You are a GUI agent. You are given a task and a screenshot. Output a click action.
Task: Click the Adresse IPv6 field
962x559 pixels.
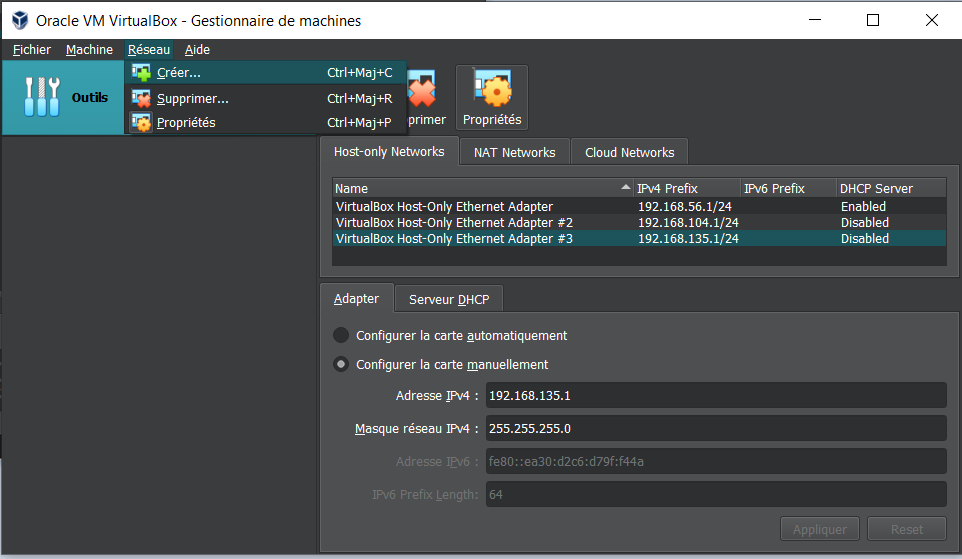click(x=716, y=461)
